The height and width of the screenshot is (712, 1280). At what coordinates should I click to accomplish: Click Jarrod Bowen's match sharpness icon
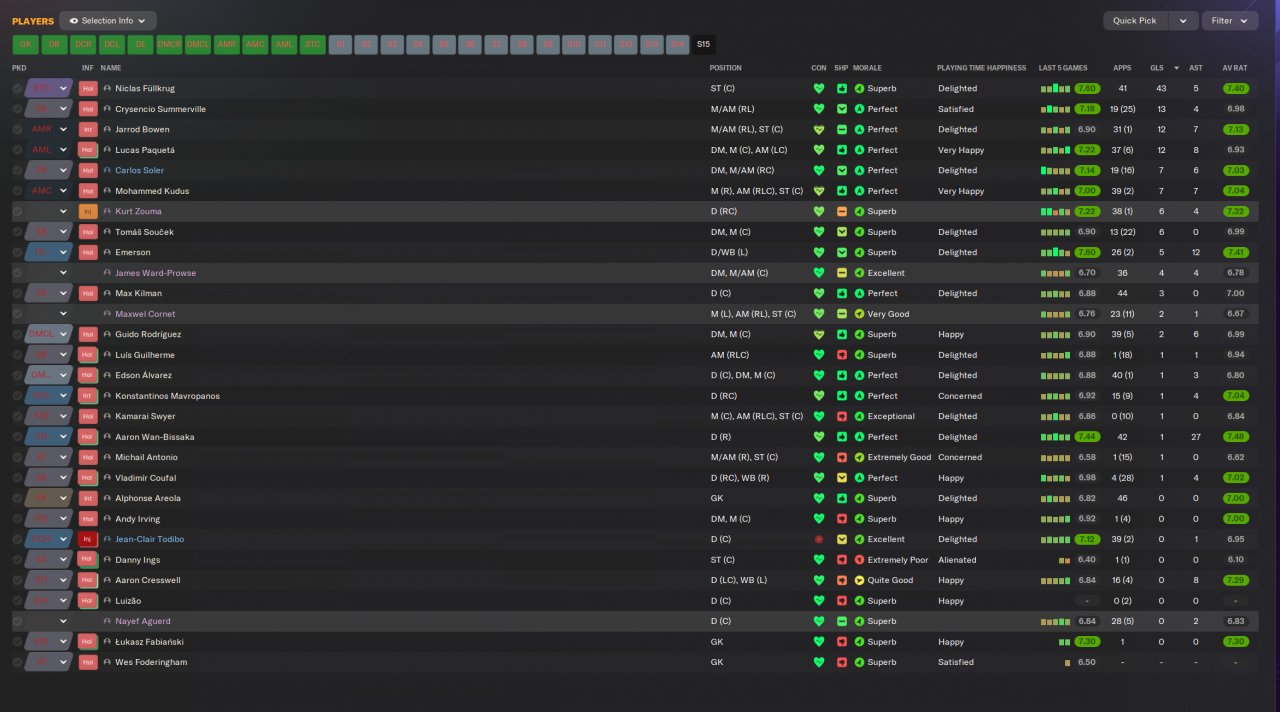tap(842, 129)
